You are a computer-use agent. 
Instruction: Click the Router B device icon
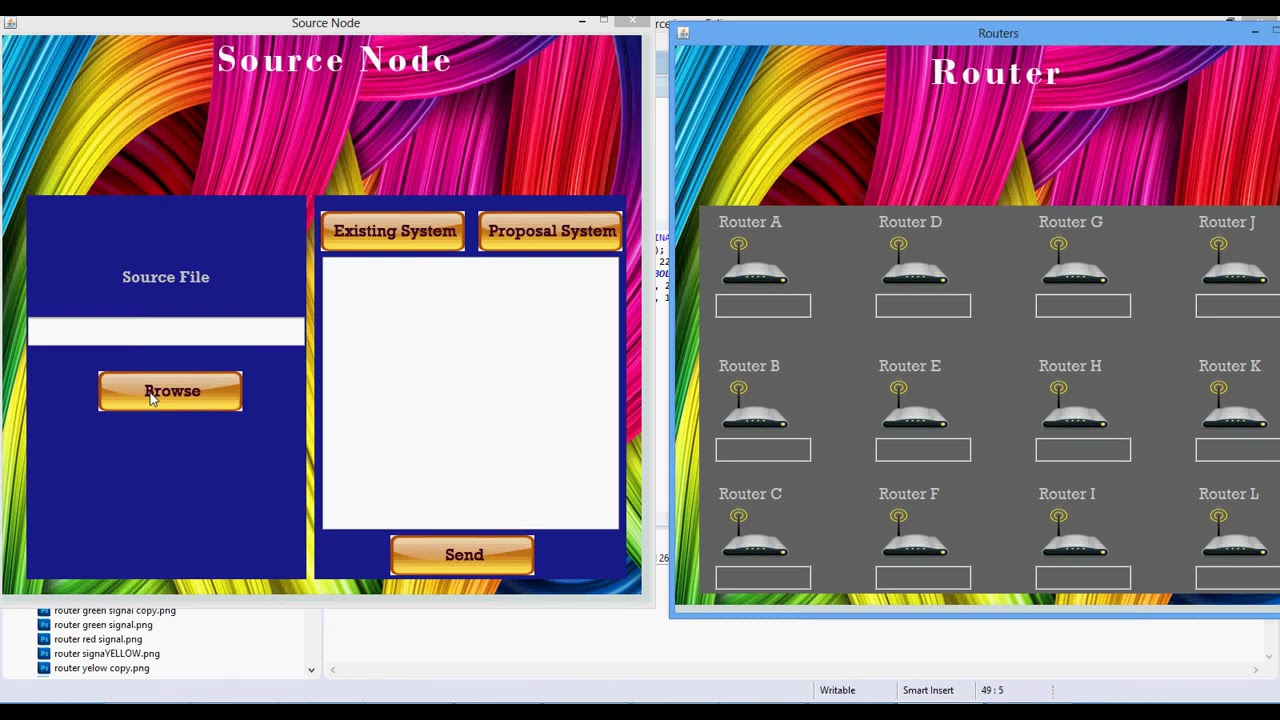click(754, 406)
